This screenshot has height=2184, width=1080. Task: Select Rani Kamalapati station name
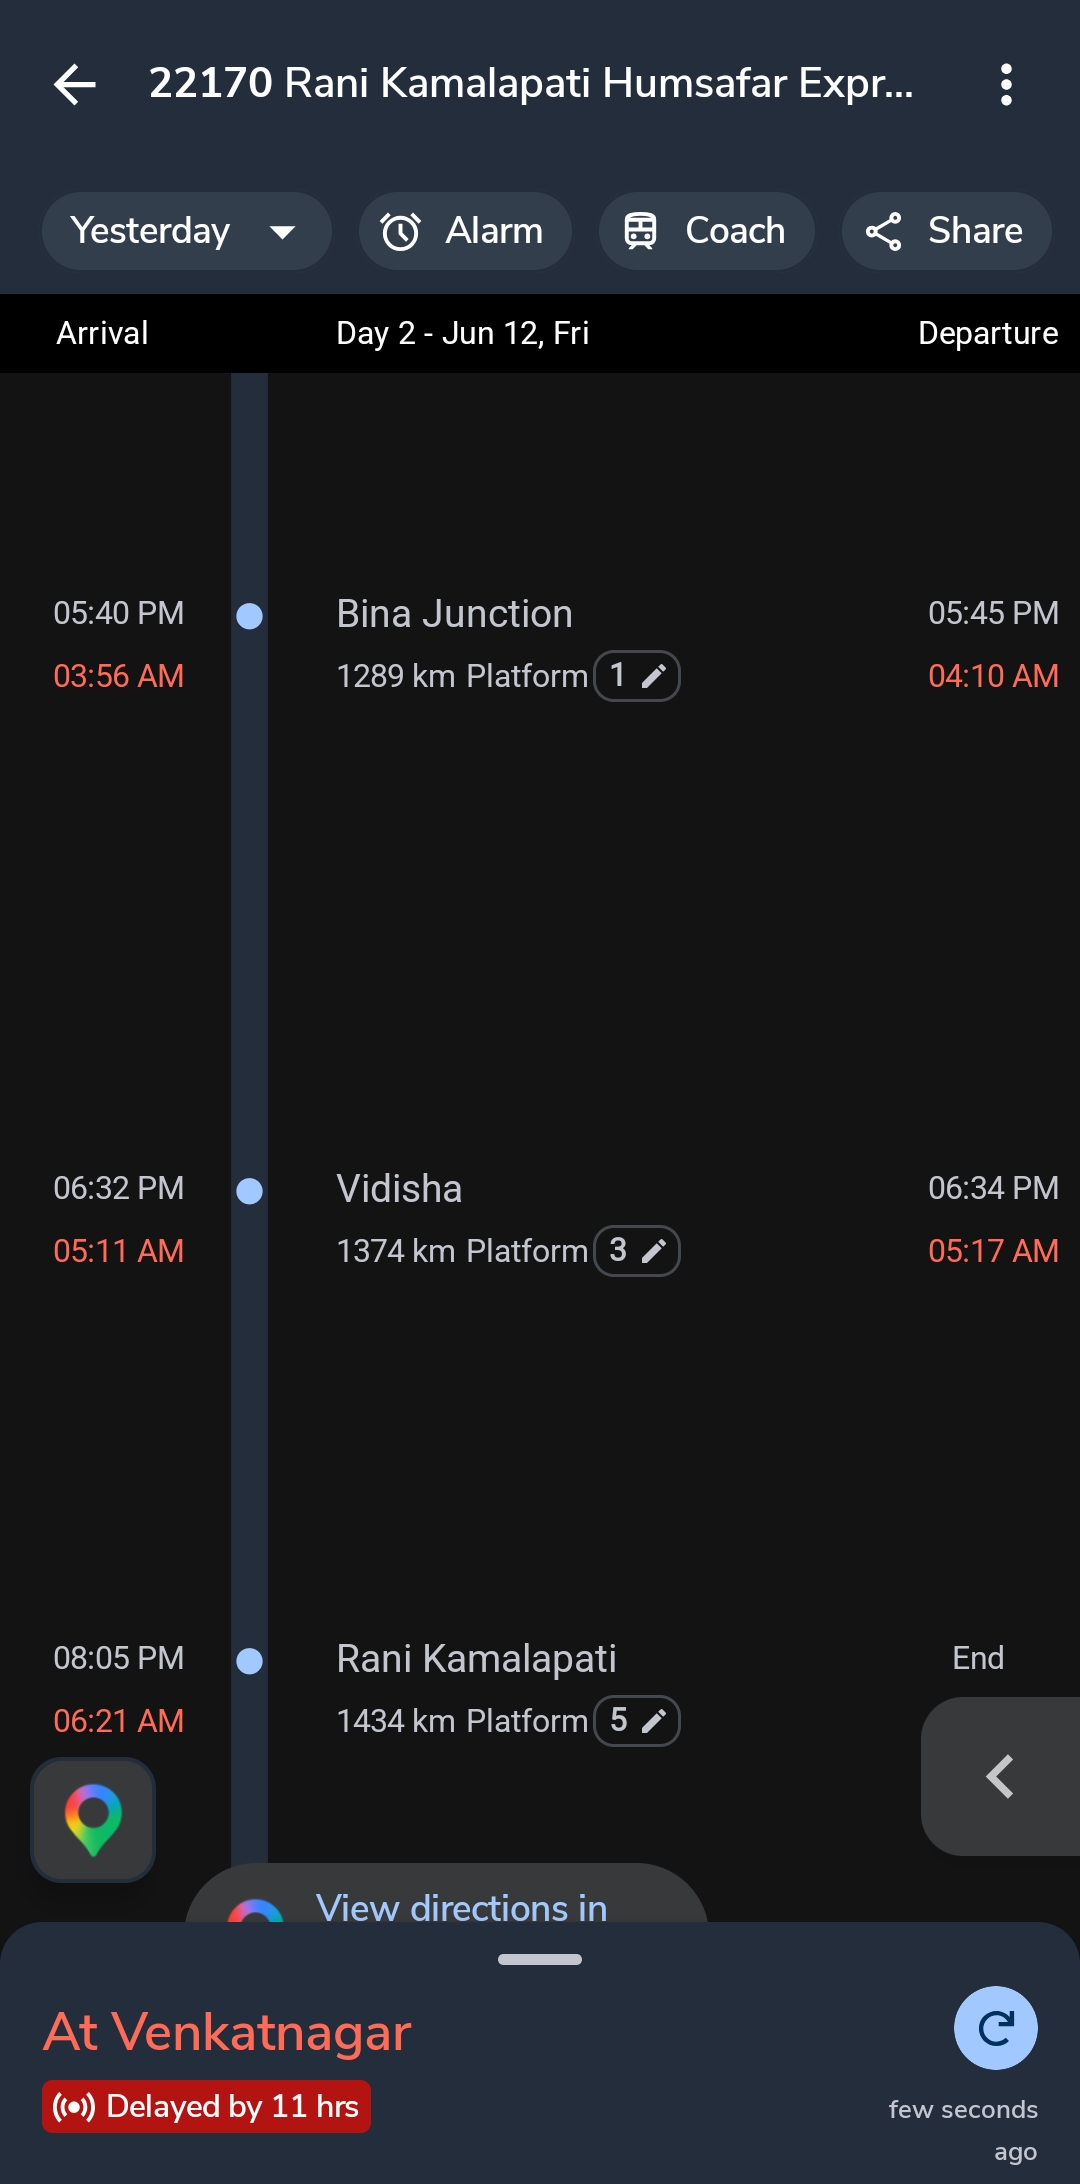476,1659
